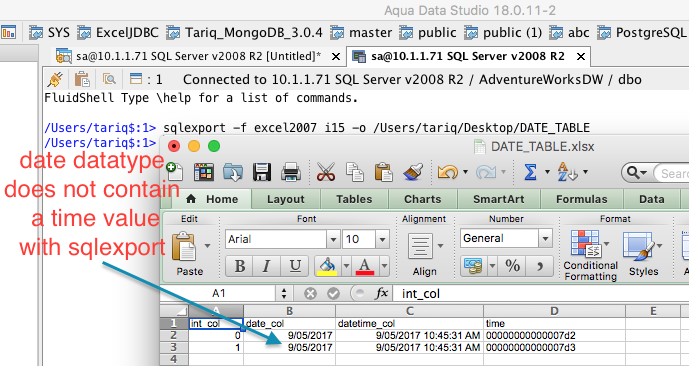The width and height of the screenshot is (689, 366).
Task: Apply red font color
Action: coord(366,266)
